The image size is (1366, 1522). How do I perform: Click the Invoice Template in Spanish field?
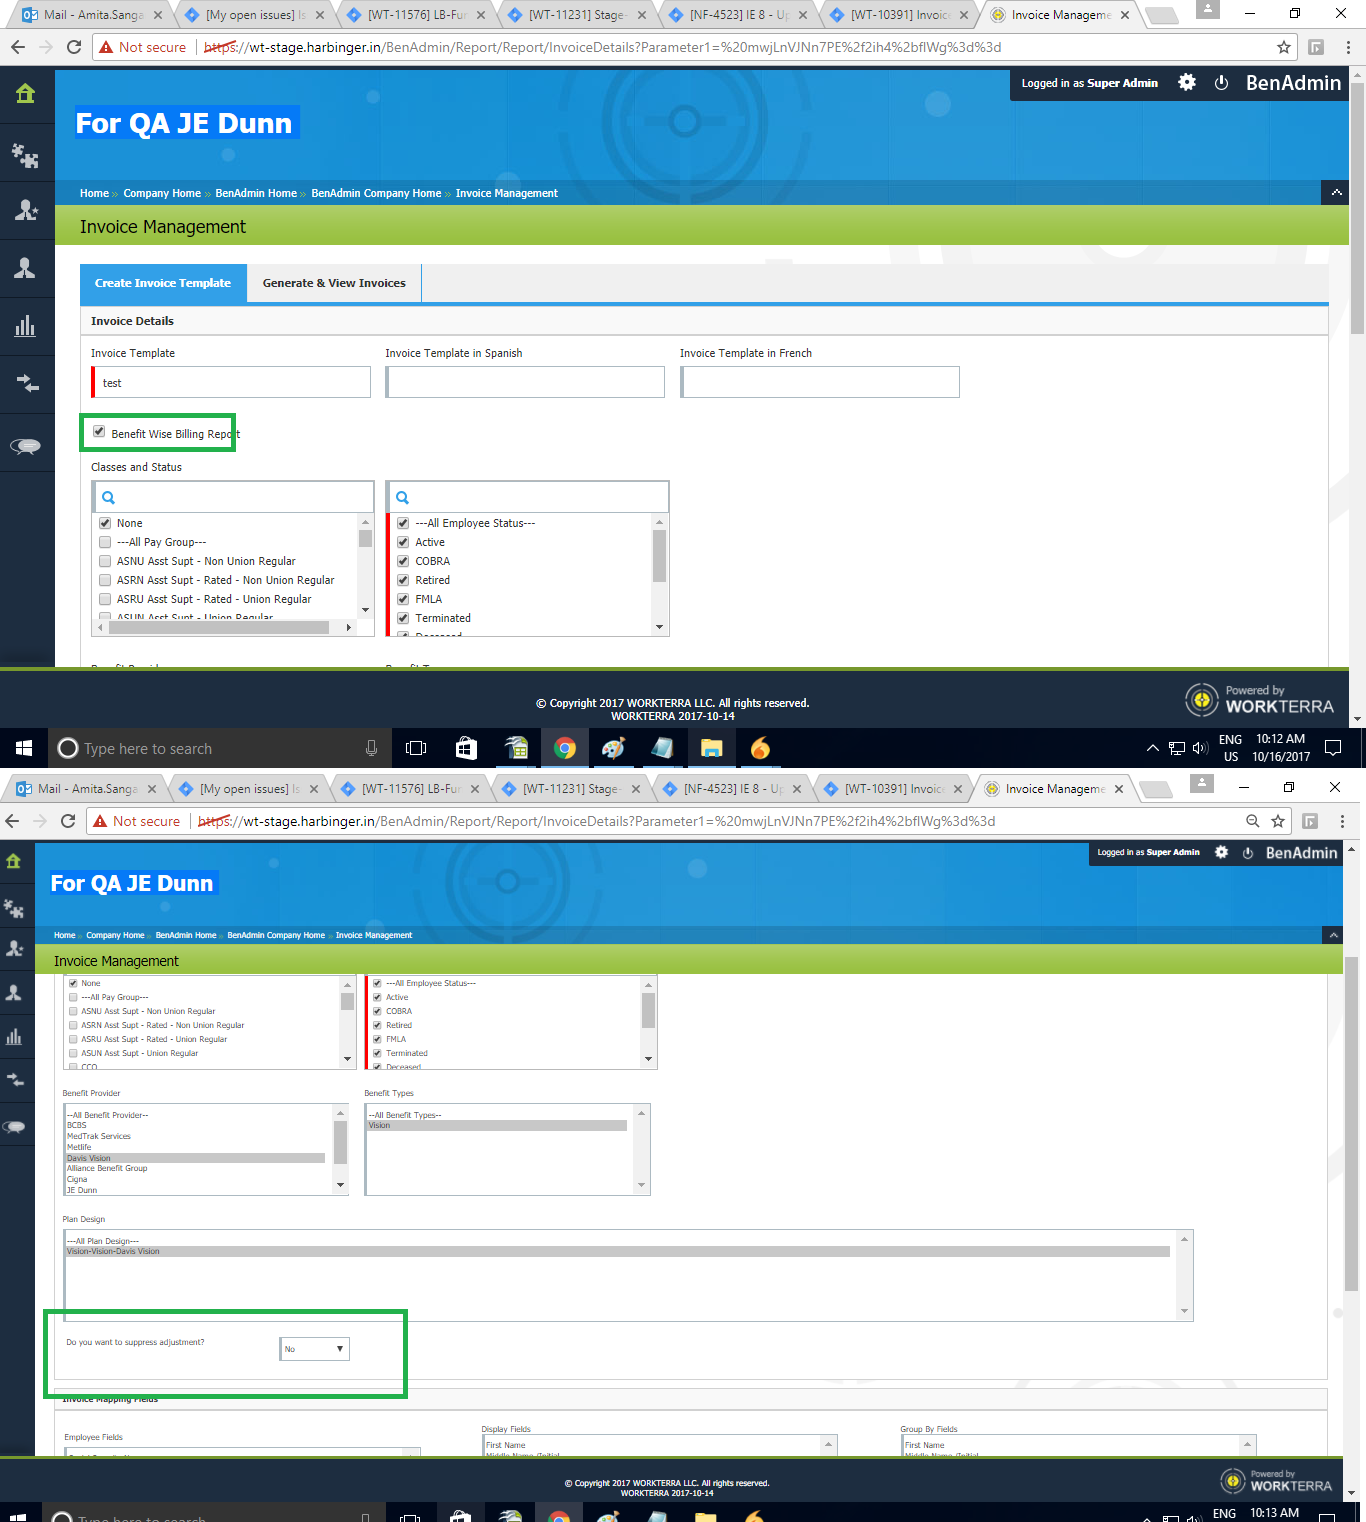point(525,382)
